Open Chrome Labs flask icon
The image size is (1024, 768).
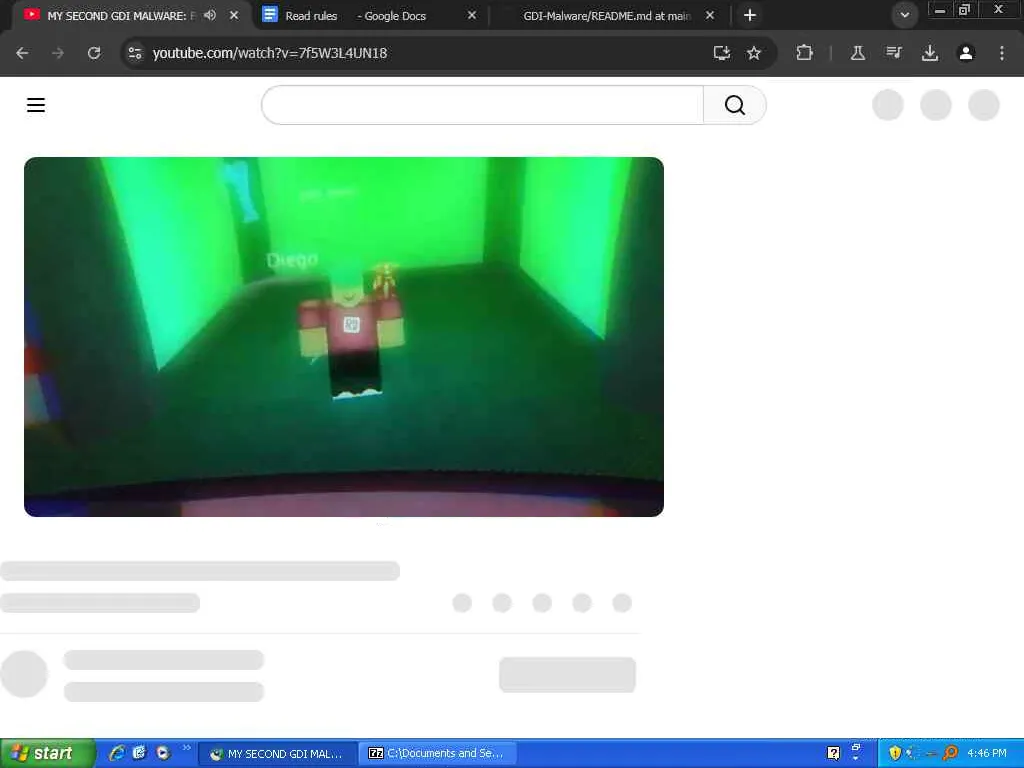pyautogui.click(x=857, y=53)
